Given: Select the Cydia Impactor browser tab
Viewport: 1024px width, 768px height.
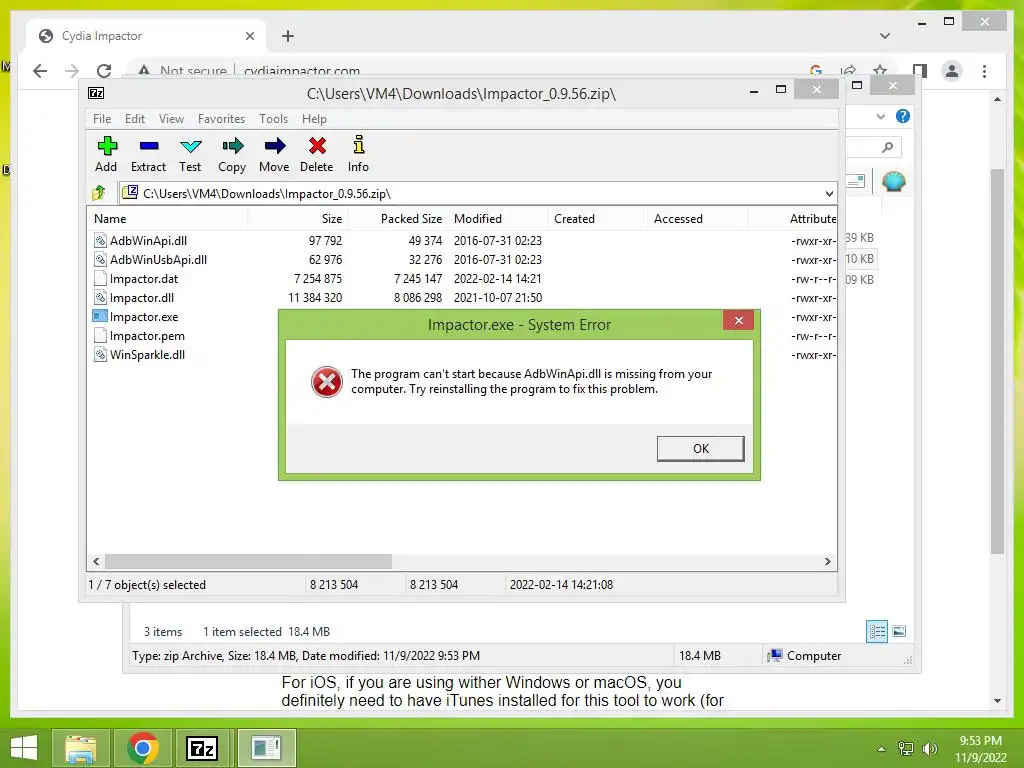Looking at the screenshot, I should click(146, 36).
